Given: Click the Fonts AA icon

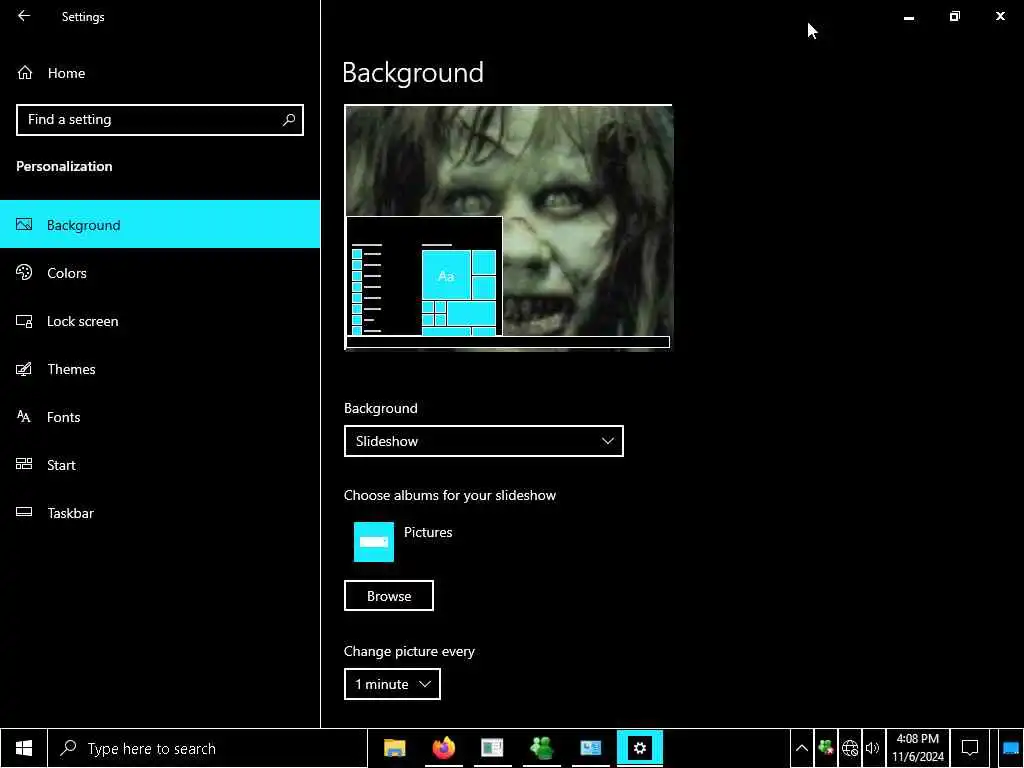Looking at the screenshot, I should tap(24, 416).
